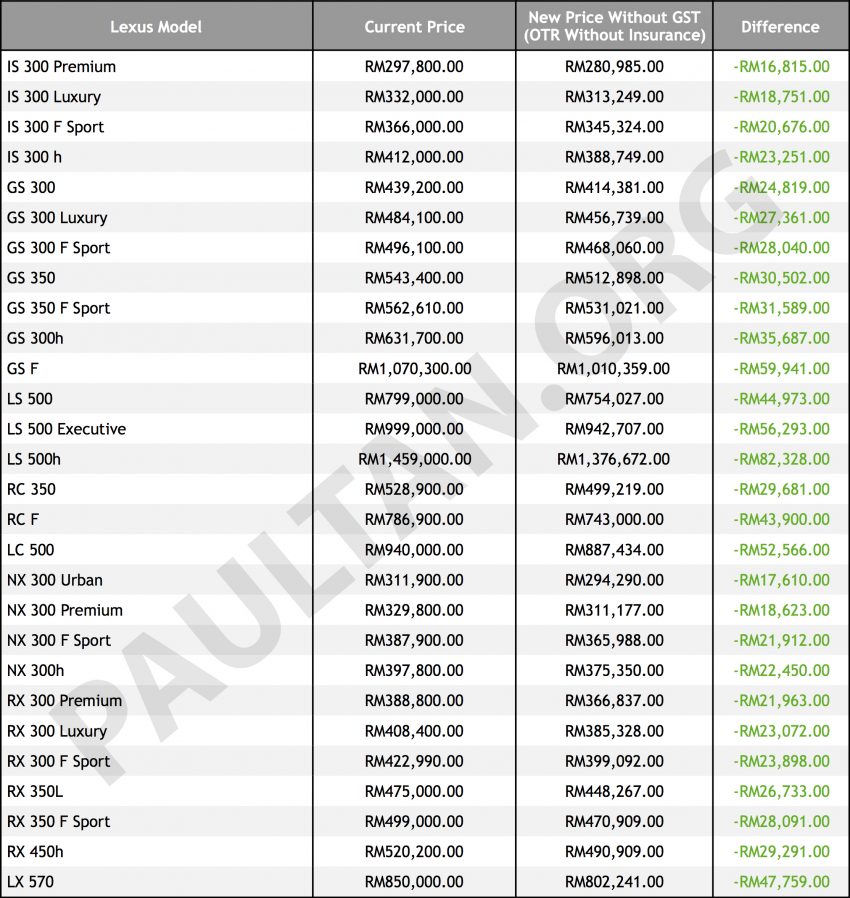Select the GS 350 F Sport difference -RM31,589.00
Screen dimensions: 850x898
[781, 308]
